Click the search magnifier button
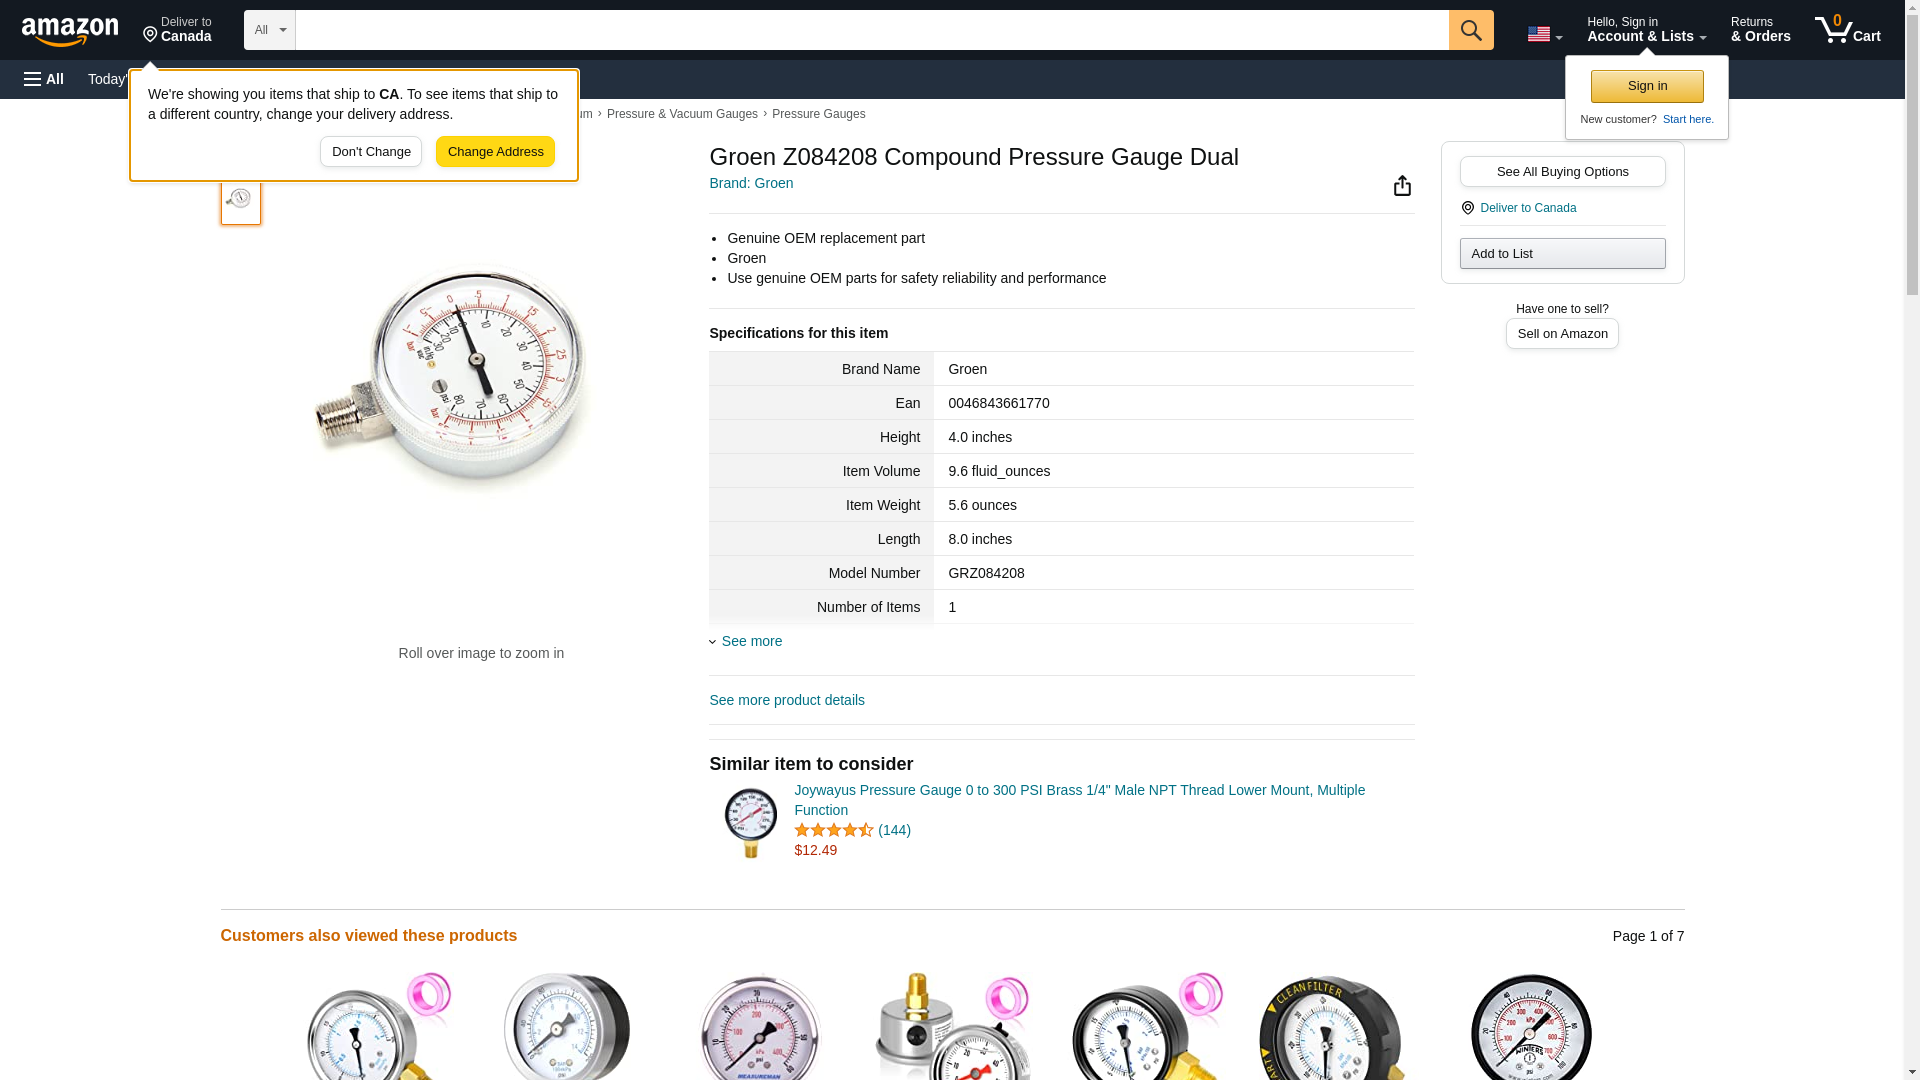Viewport: 1920px width, 1080px height. point(1470,30)
